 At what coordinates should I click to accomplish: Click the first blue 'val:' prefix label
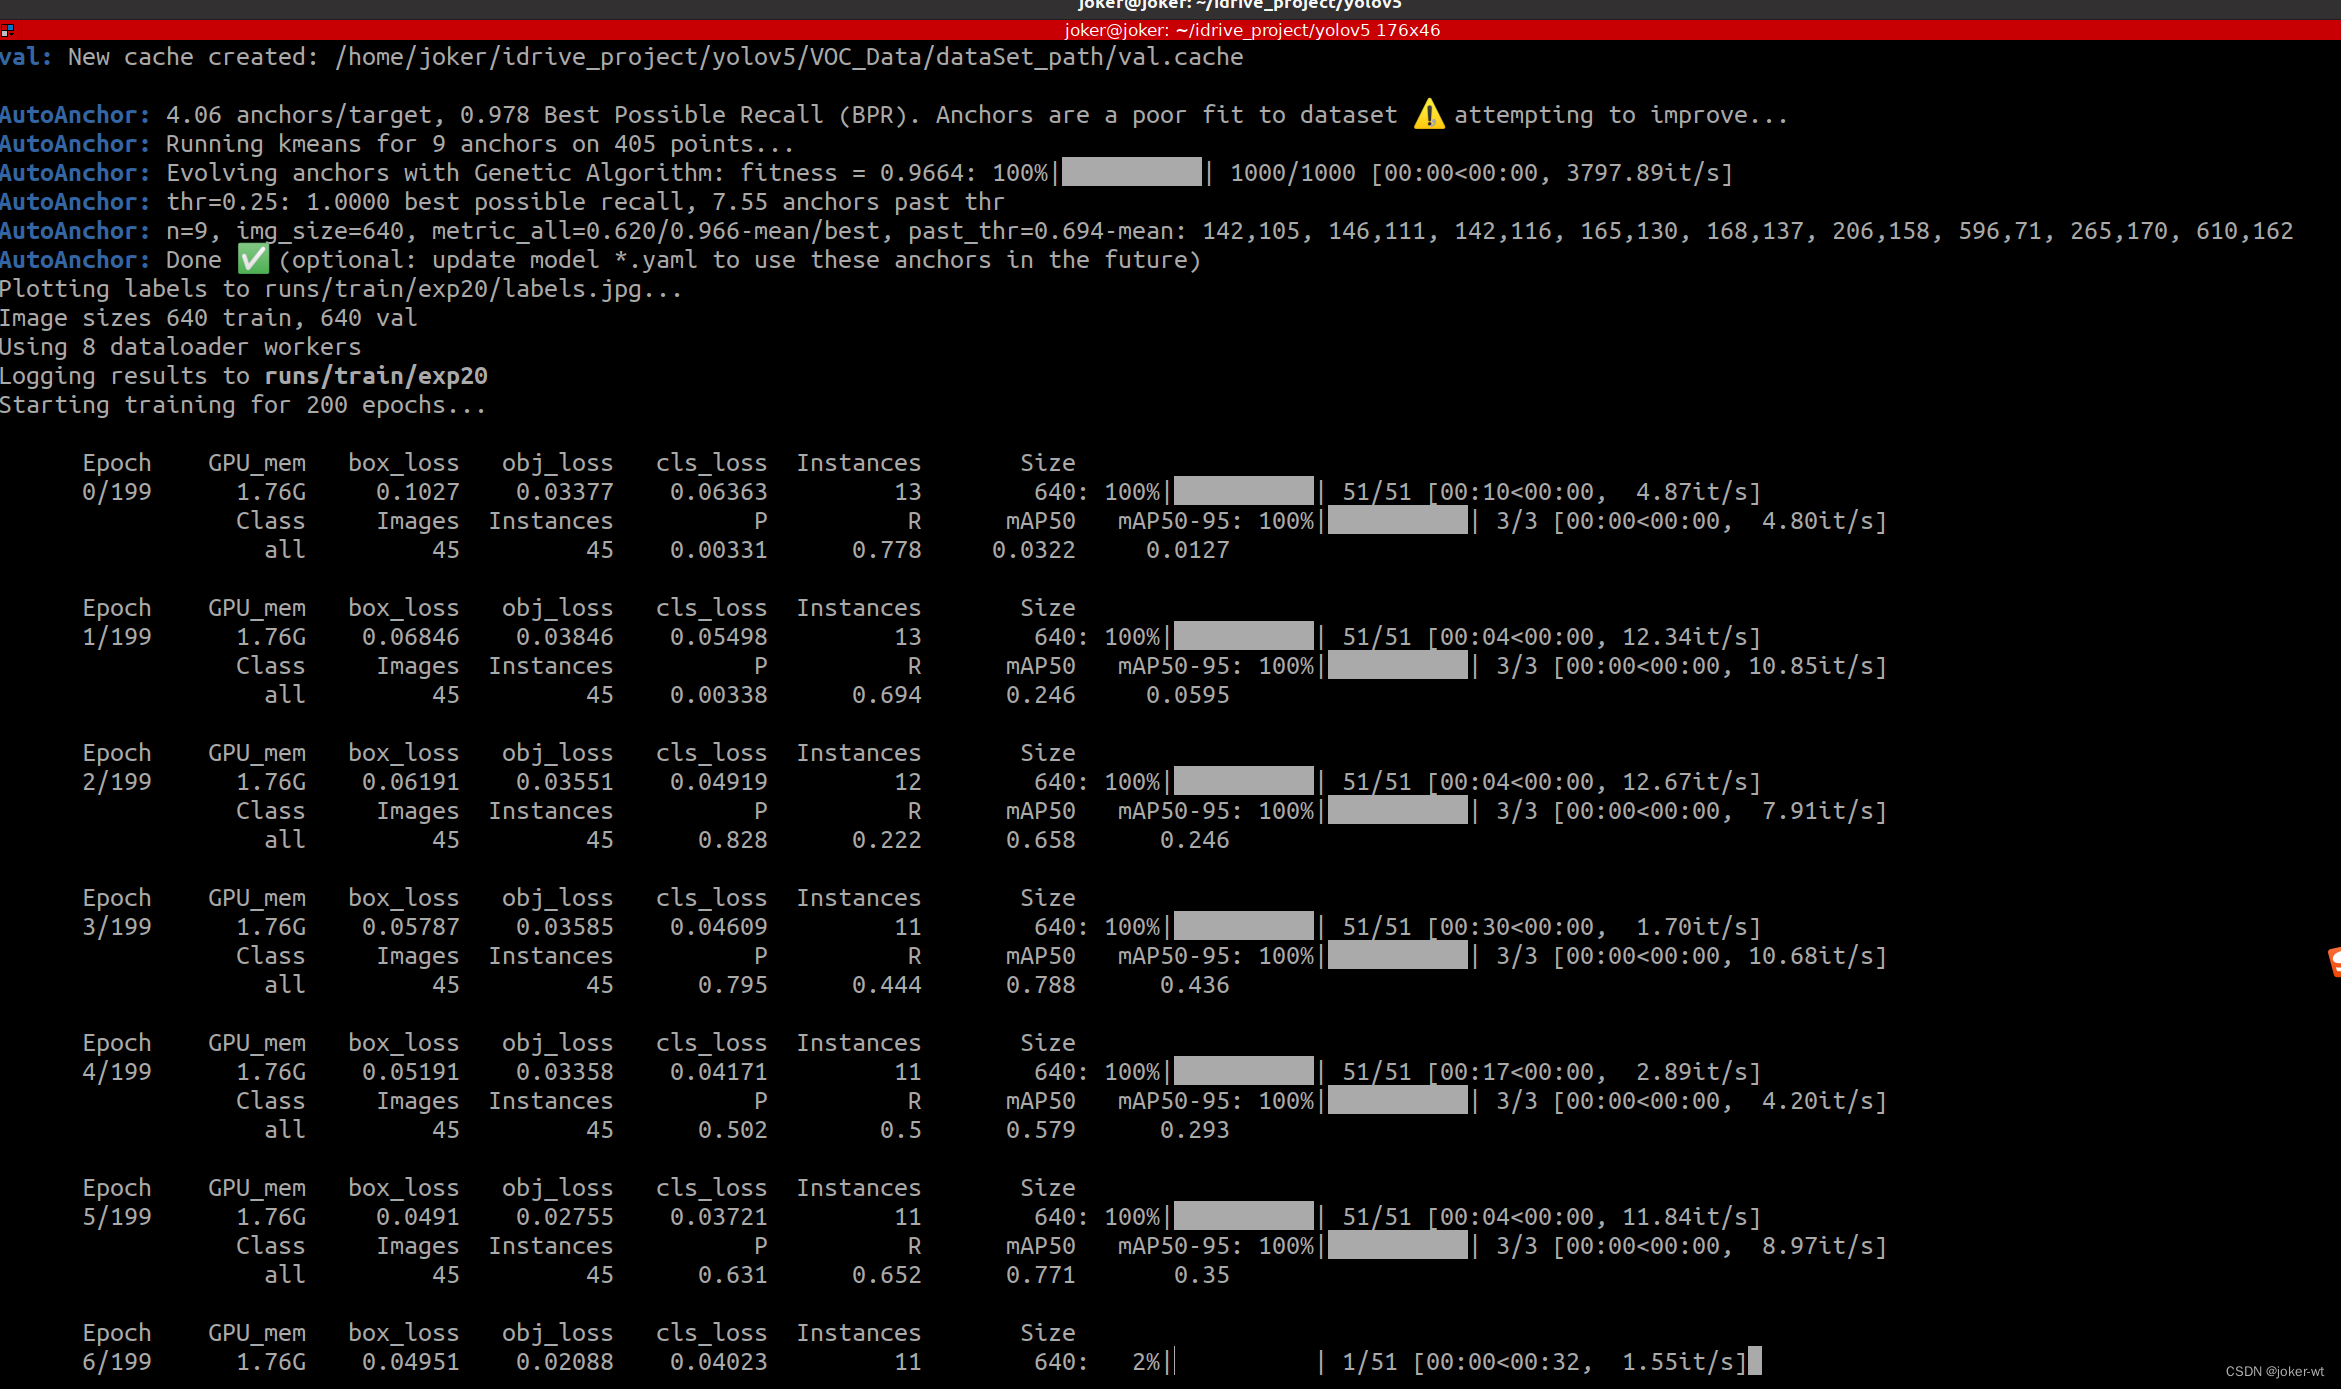point(25,57)
